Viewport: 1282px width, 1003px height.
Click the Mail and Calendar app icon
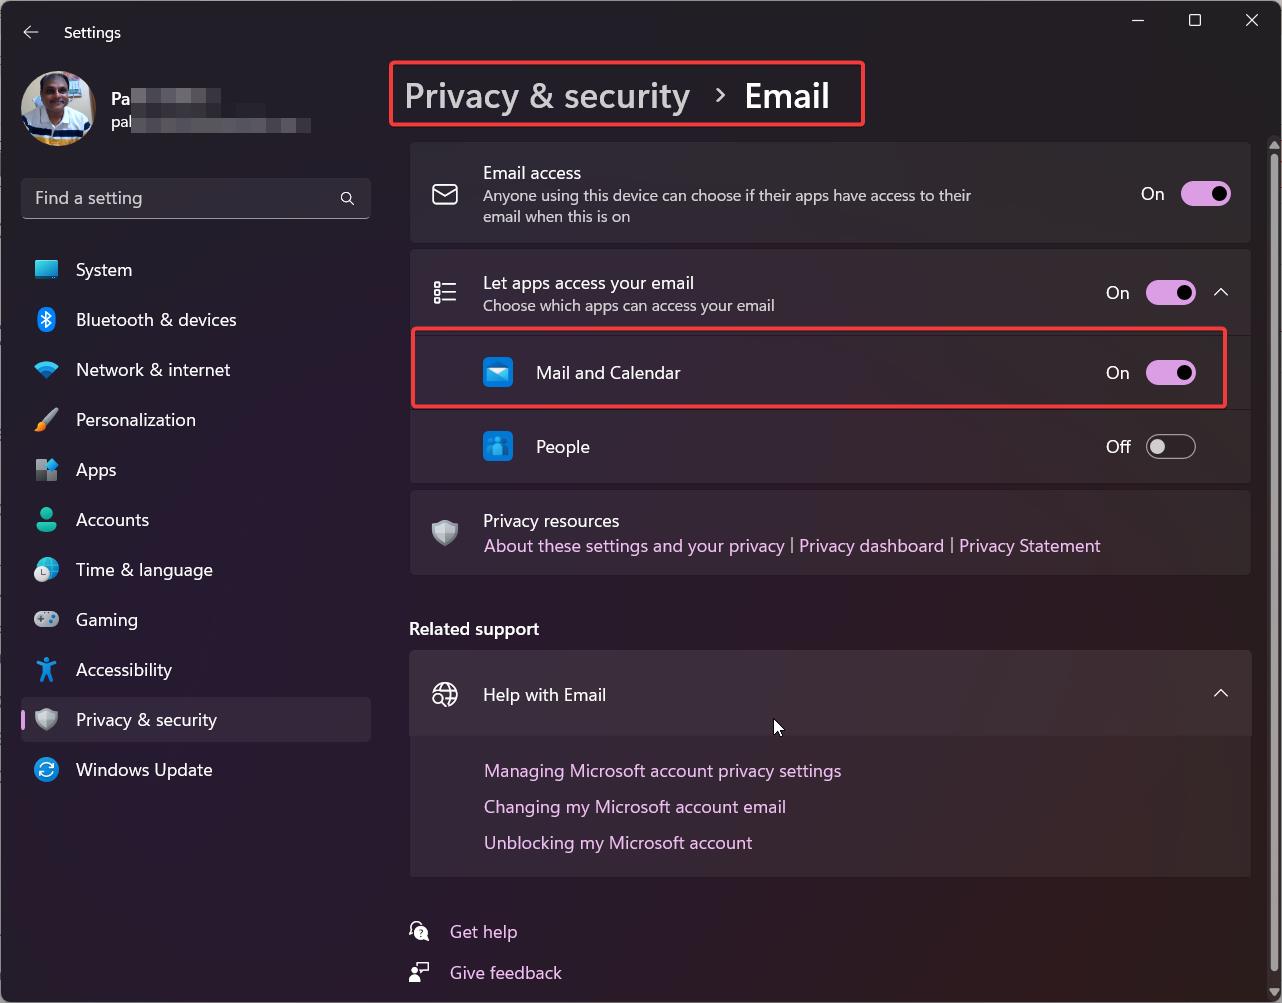coord(498,373)
